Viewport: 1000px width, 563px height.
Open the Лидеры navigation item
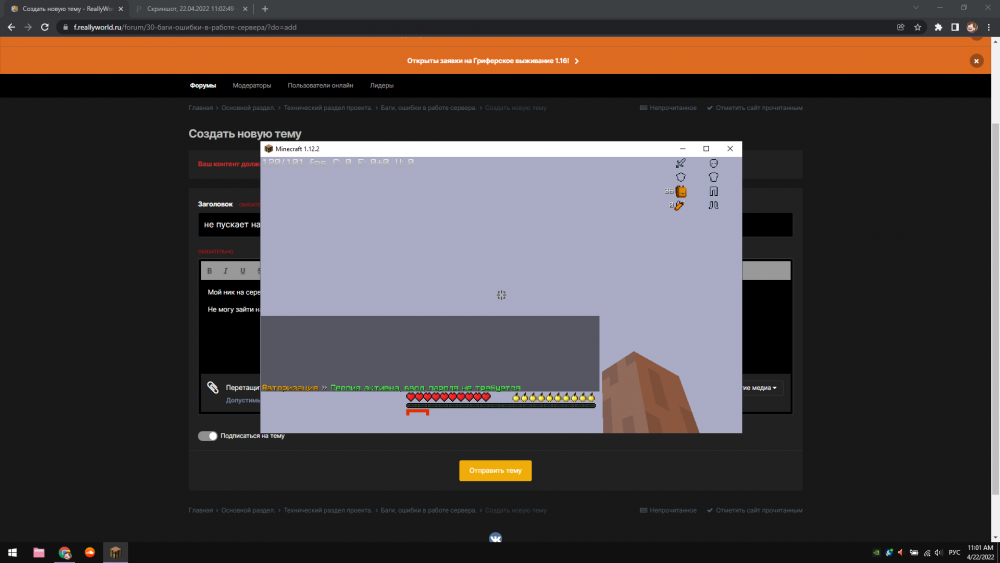click(x=382, y=85)
